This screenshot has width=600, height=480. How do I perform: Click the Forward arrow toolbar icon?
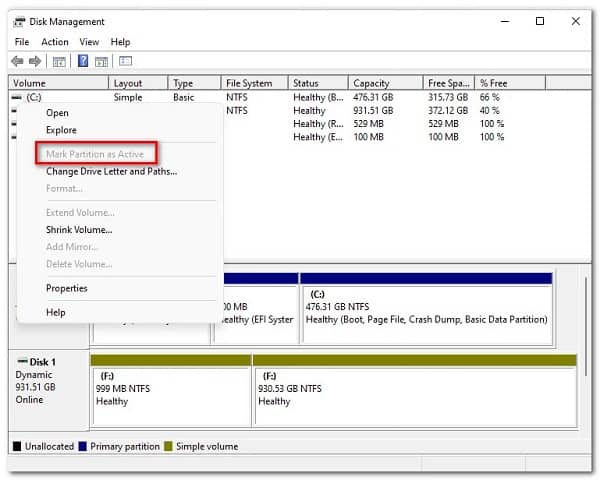point(35,61)
